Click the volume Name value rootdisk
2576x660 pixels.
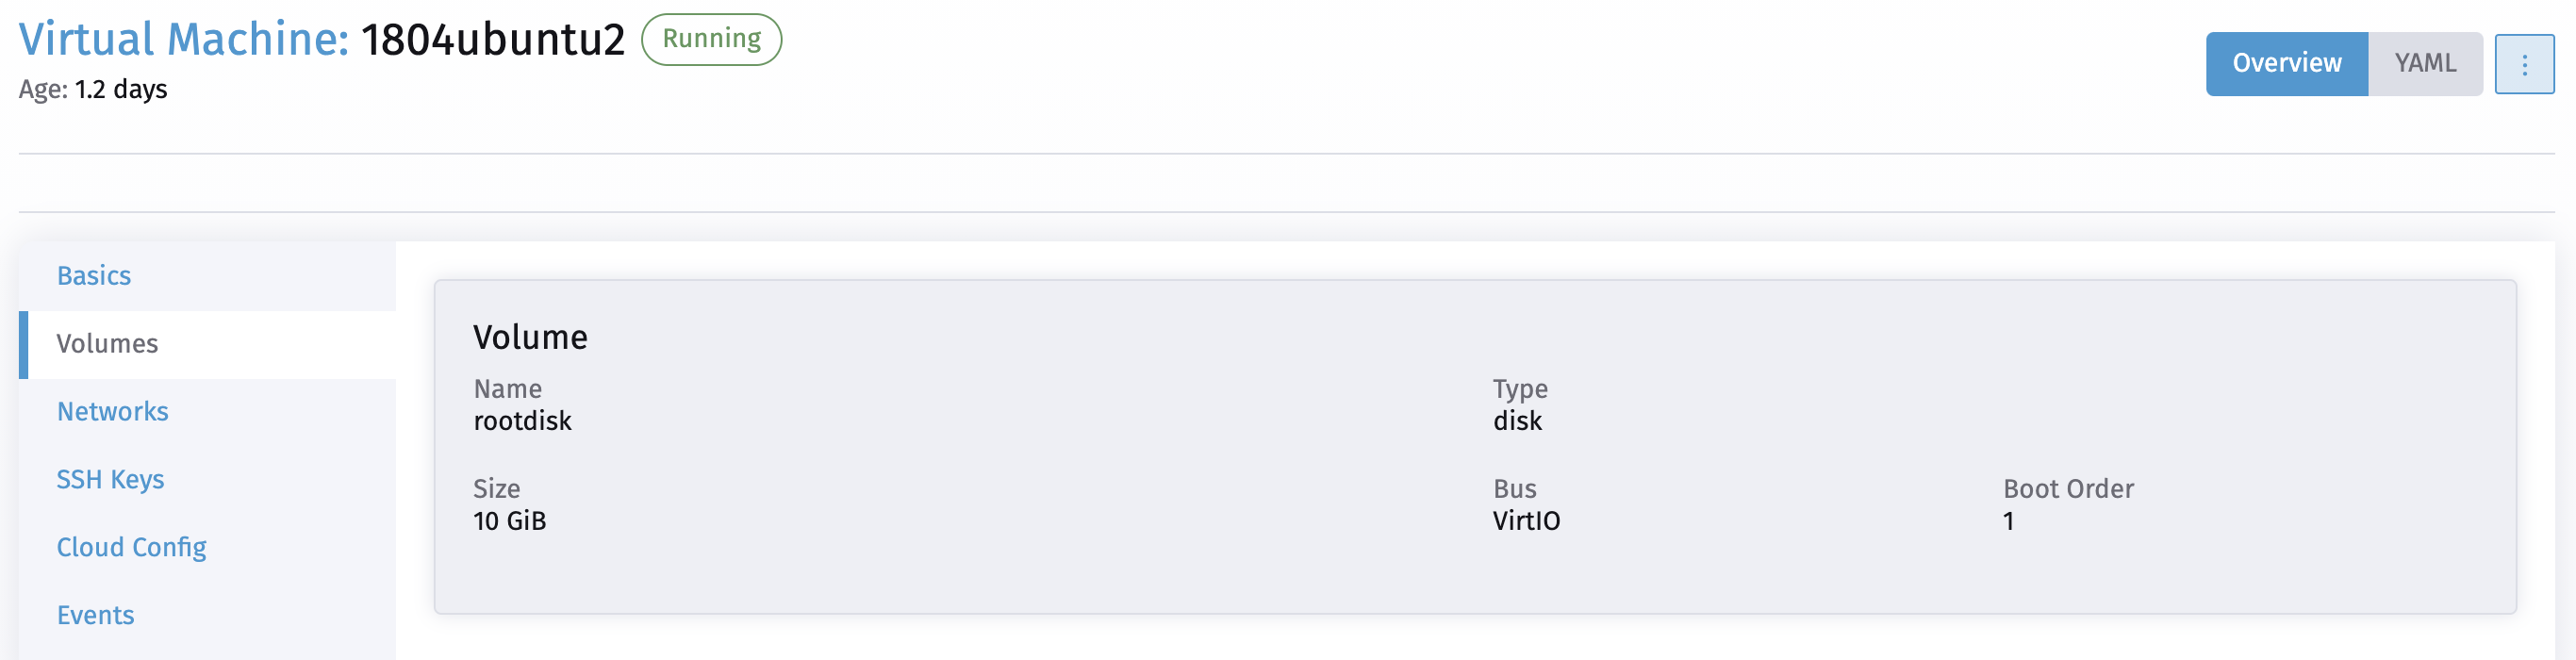pyautogui.click(x=523, y=421)
